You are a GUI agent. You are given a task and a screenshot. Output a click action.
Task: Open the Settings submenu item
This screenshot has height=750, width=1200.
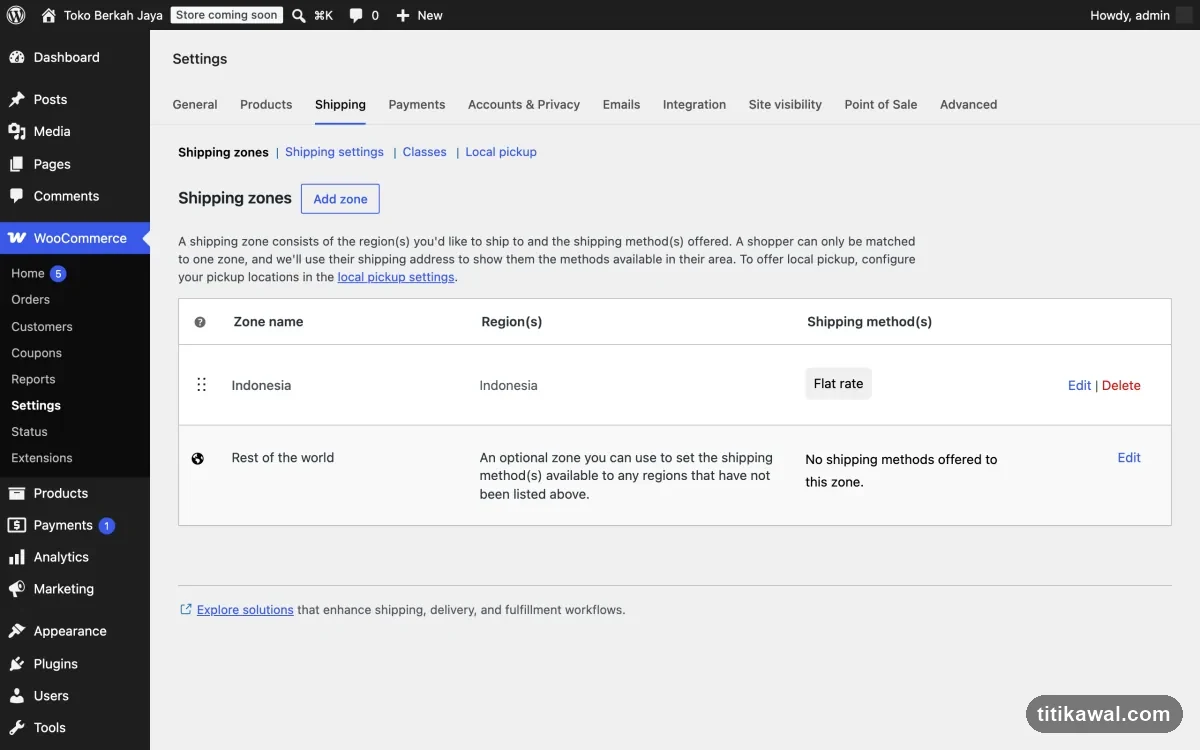[x=36, y=405]
